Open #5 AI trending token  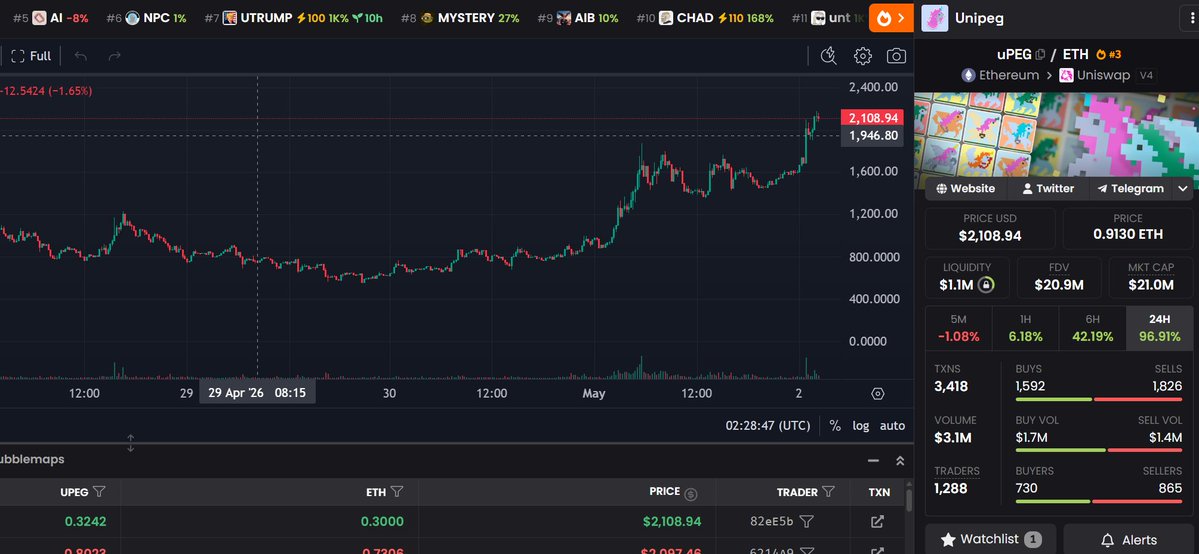[x=51, y=18]
